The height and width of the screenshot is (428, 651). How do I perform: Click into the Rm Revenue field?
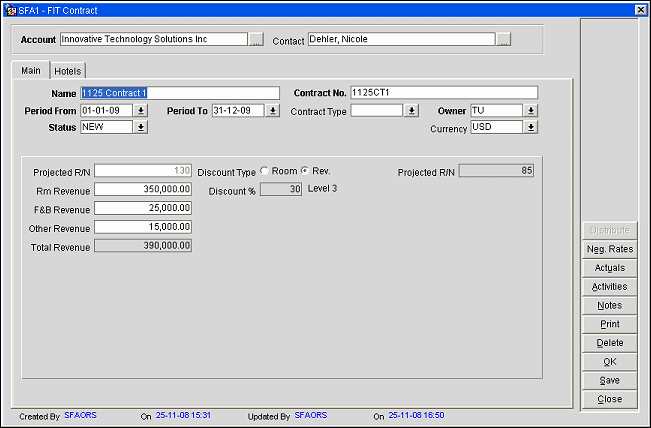(x=143, y=190)
